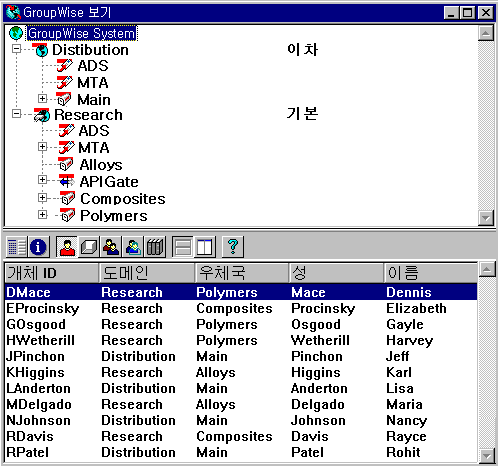Screen dimensions: 498x466
Task: Open help with the question mark icon
Action: 233,247
